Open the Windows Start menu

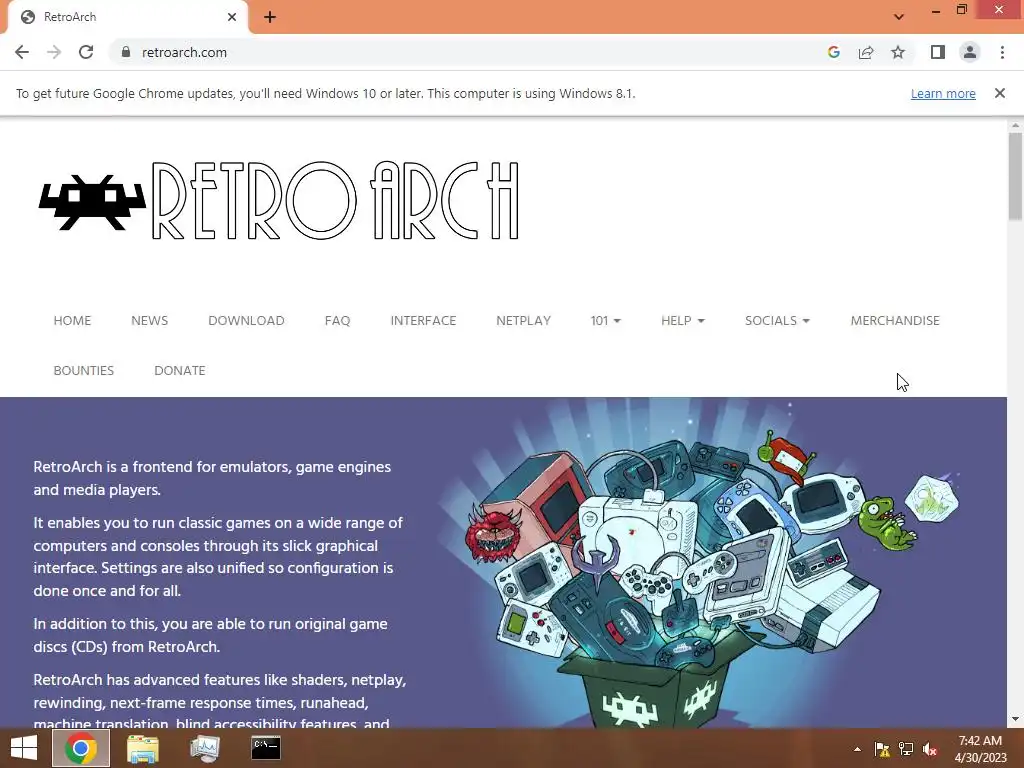coord(24,748)
